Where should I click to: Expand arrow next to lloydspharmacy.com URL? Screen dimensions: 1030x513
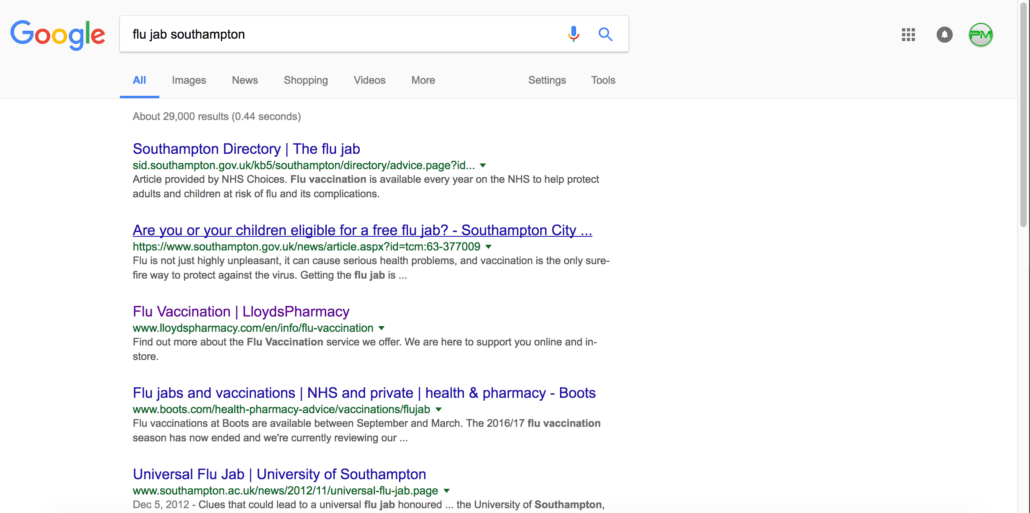(381, 328)
